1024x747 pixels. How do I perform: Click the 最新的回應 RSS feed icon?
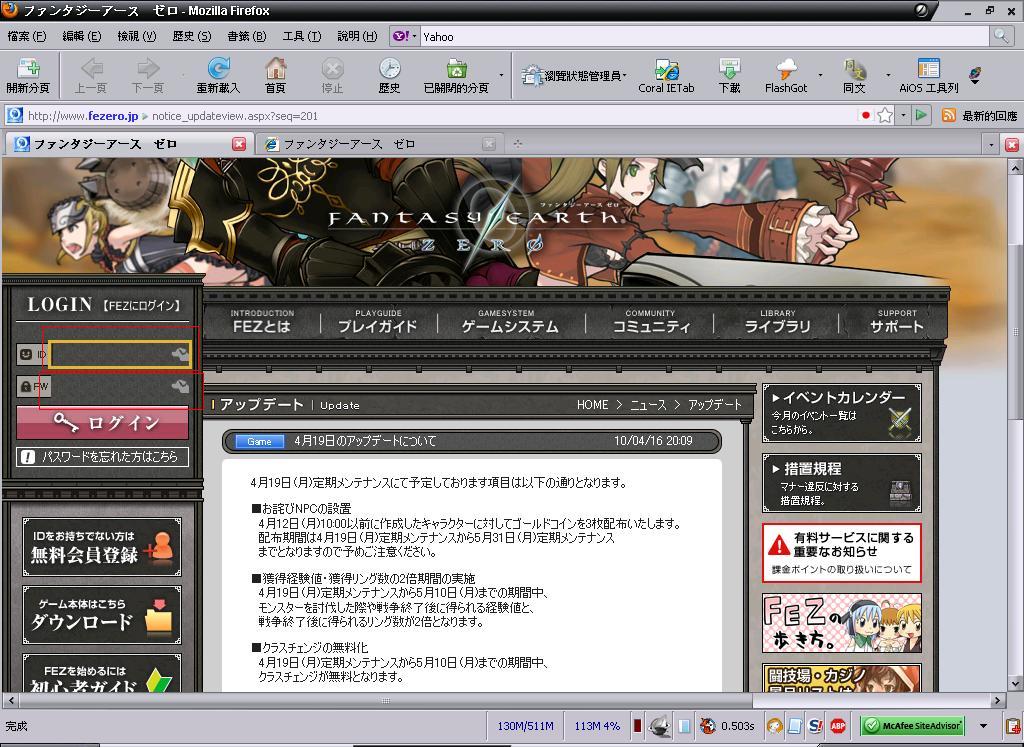tap(948, 116)
